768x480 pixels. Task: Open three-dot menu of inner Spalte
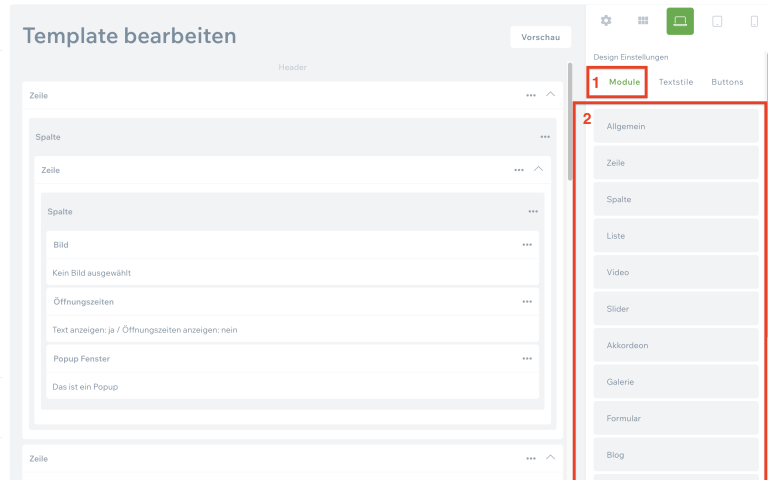[533, 212]
